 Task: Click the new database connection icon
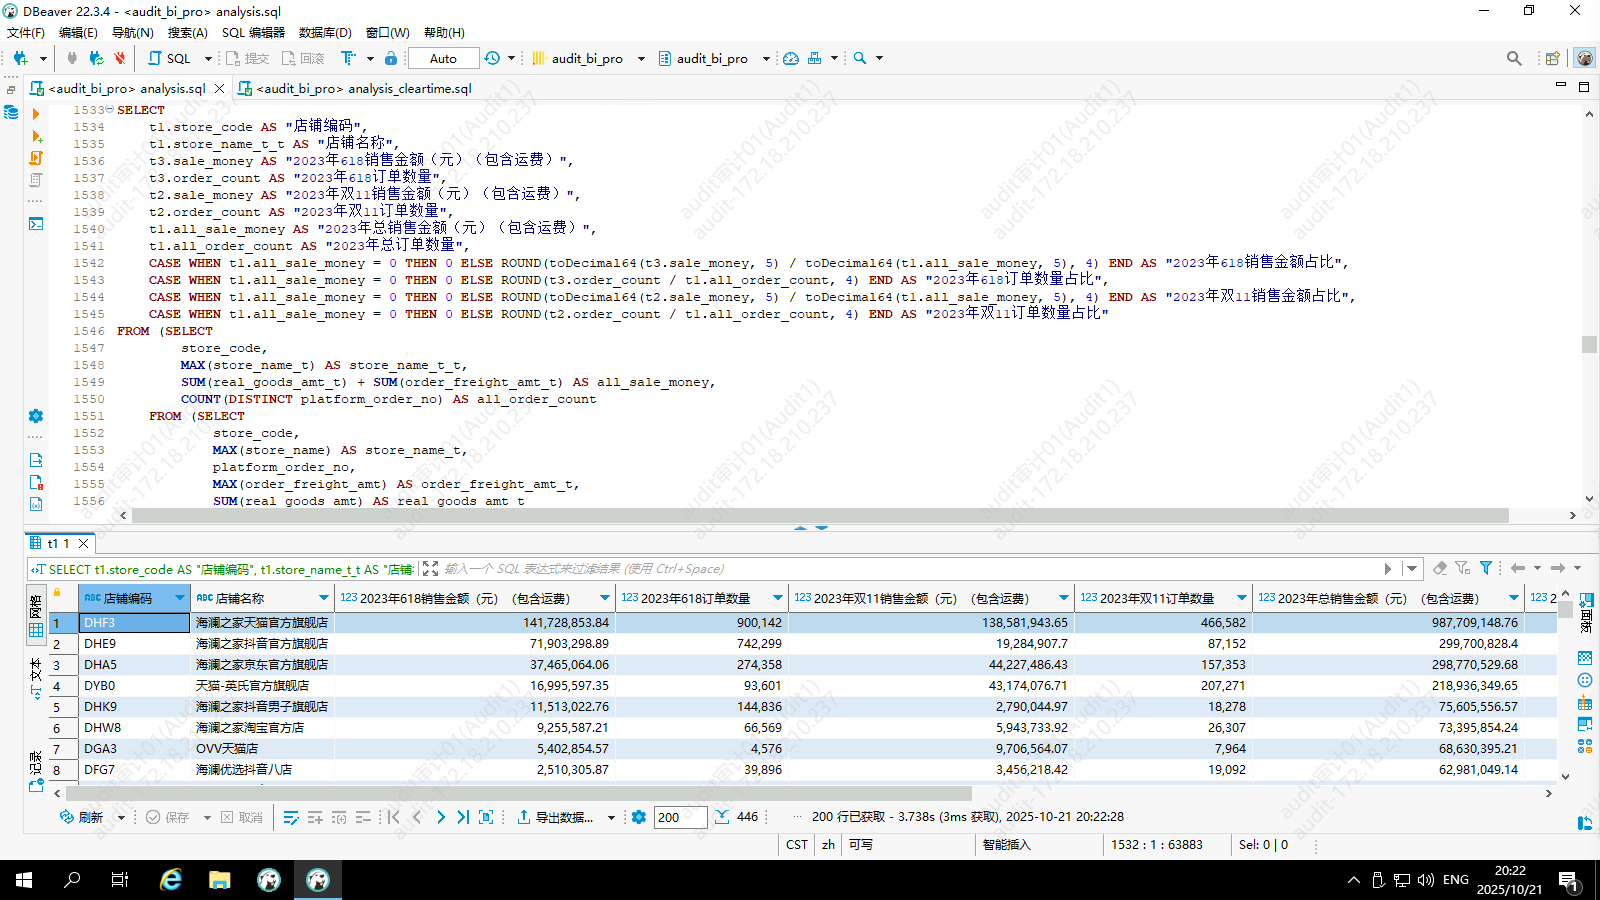20,58
